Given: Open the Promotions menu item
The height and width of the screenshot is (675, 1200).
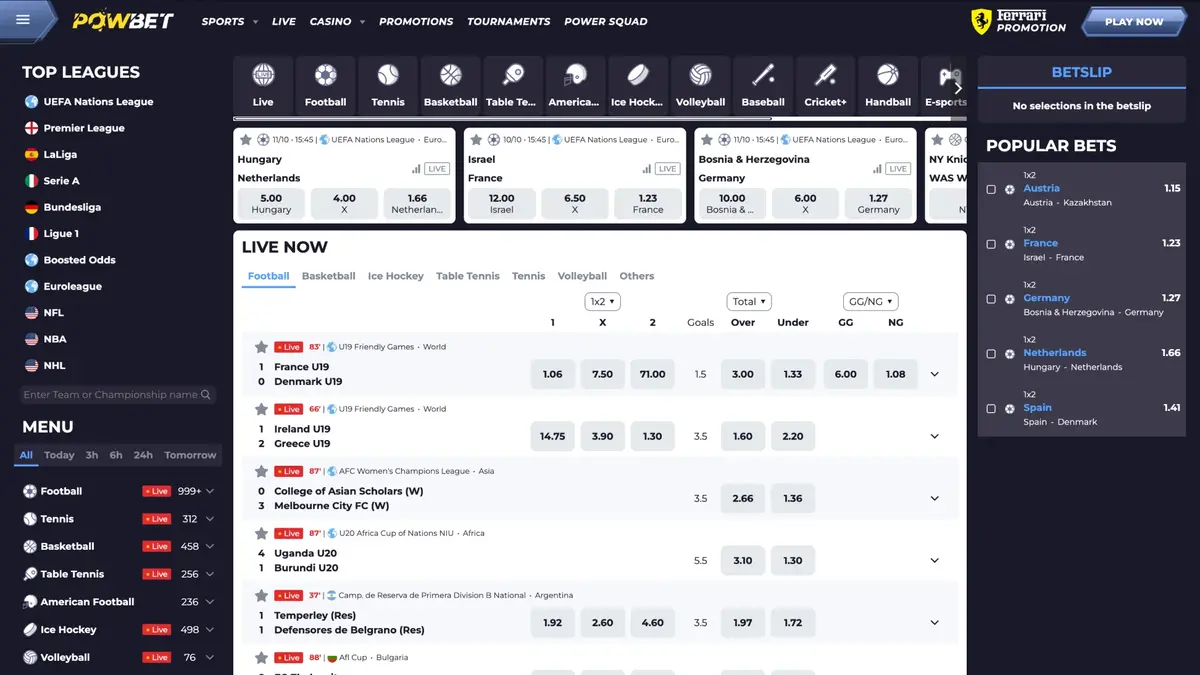Looking at the screenshot, I should 416,21.
